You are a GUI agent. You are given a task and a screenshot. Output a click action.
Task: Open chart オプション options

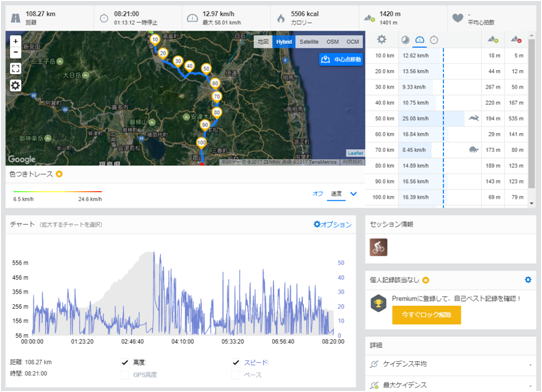point(333,224)
